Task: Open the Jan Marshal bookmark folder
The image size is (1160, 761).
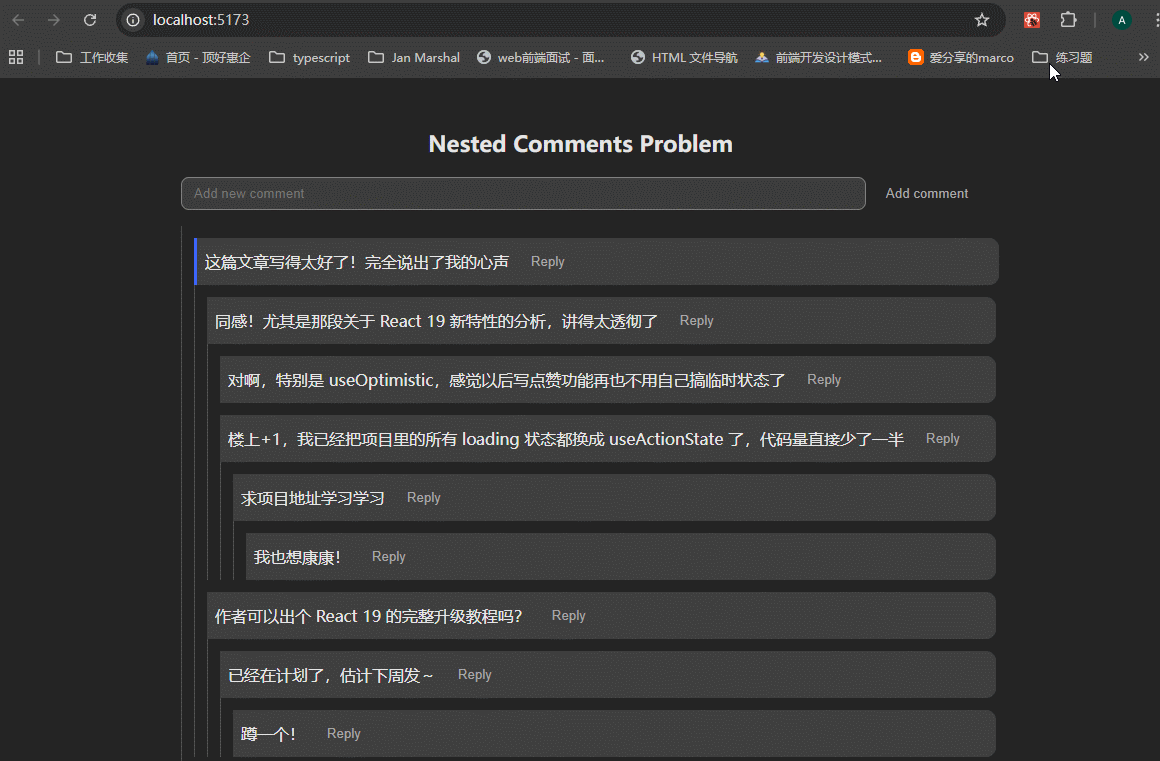Action: coord(414,58)
